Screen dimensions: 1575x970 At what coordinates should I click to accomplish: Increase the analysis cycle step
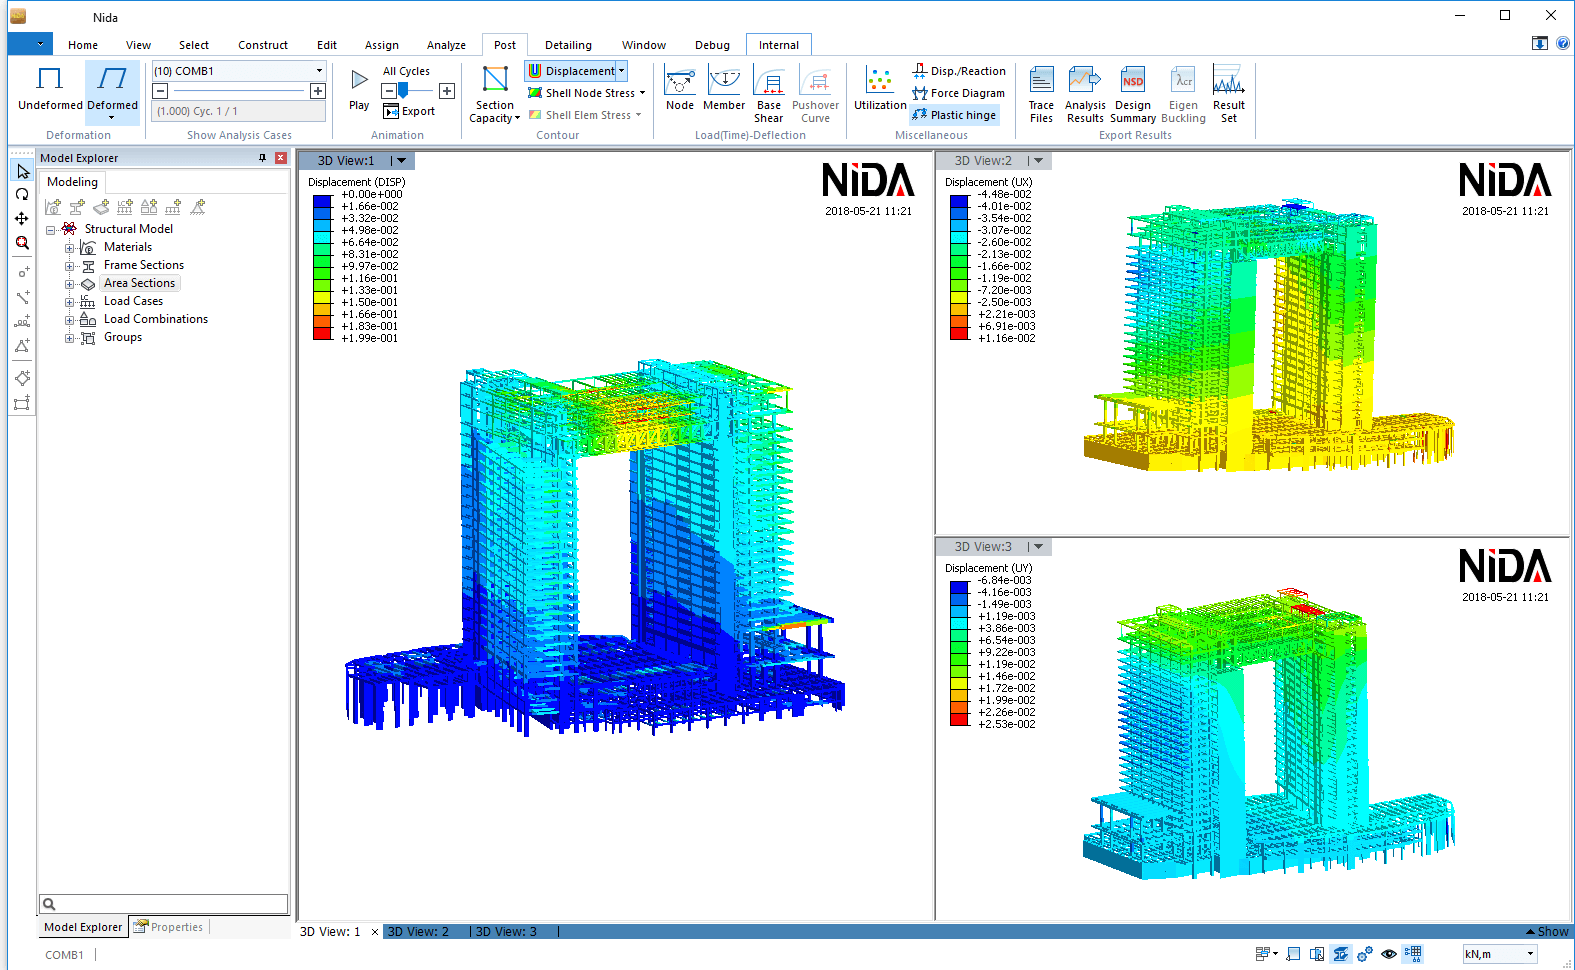pyautogui.click(x=318, y=91)
